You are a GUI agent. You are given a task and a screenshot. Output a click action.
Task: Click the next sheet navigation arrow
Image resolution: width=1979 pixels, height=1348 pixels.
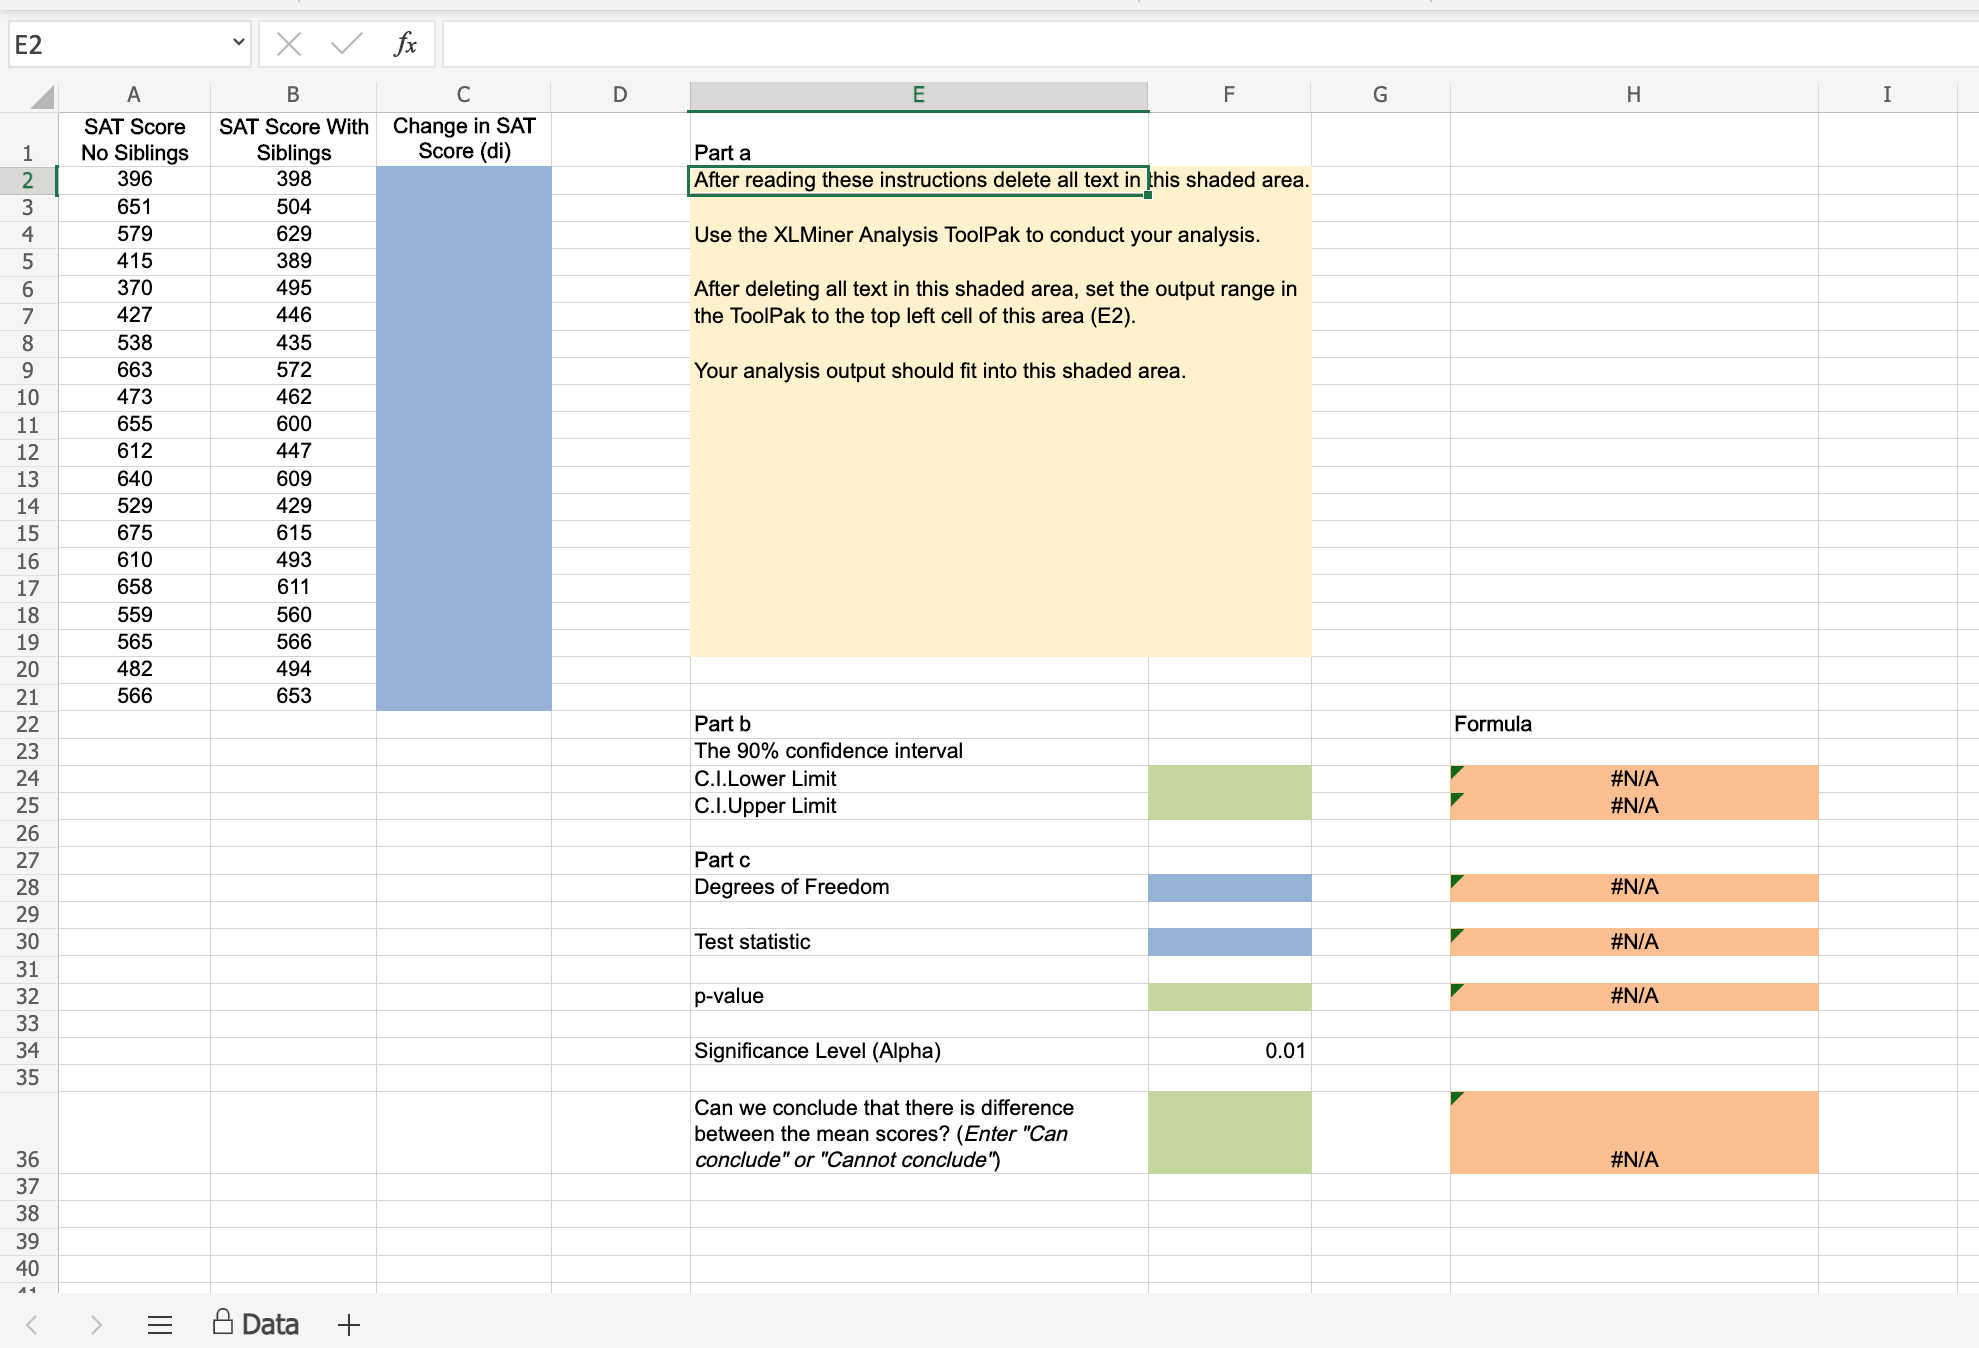coord(96,1324)
